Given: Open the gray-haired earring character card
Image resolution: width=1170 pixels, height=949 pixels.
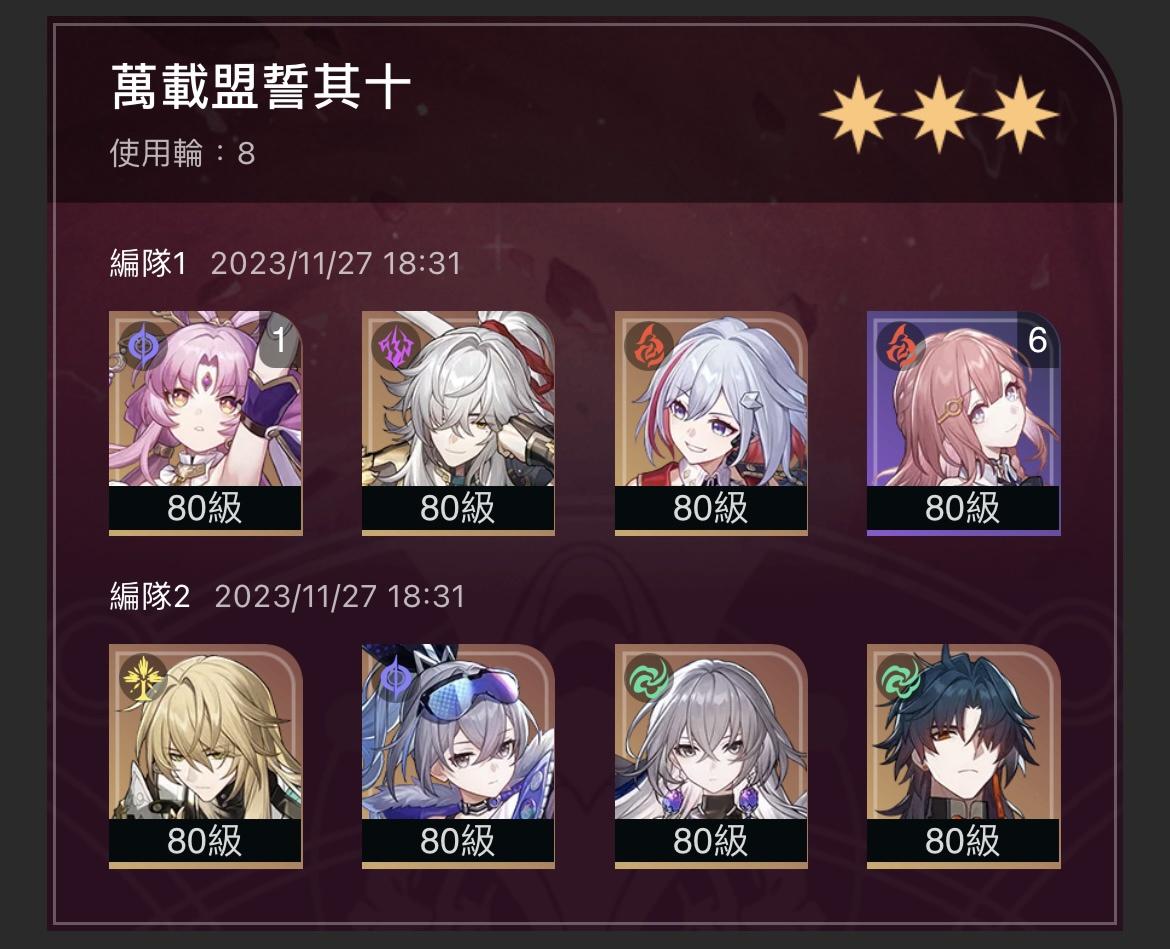Looking at the screenshot, I should point(711,756).
